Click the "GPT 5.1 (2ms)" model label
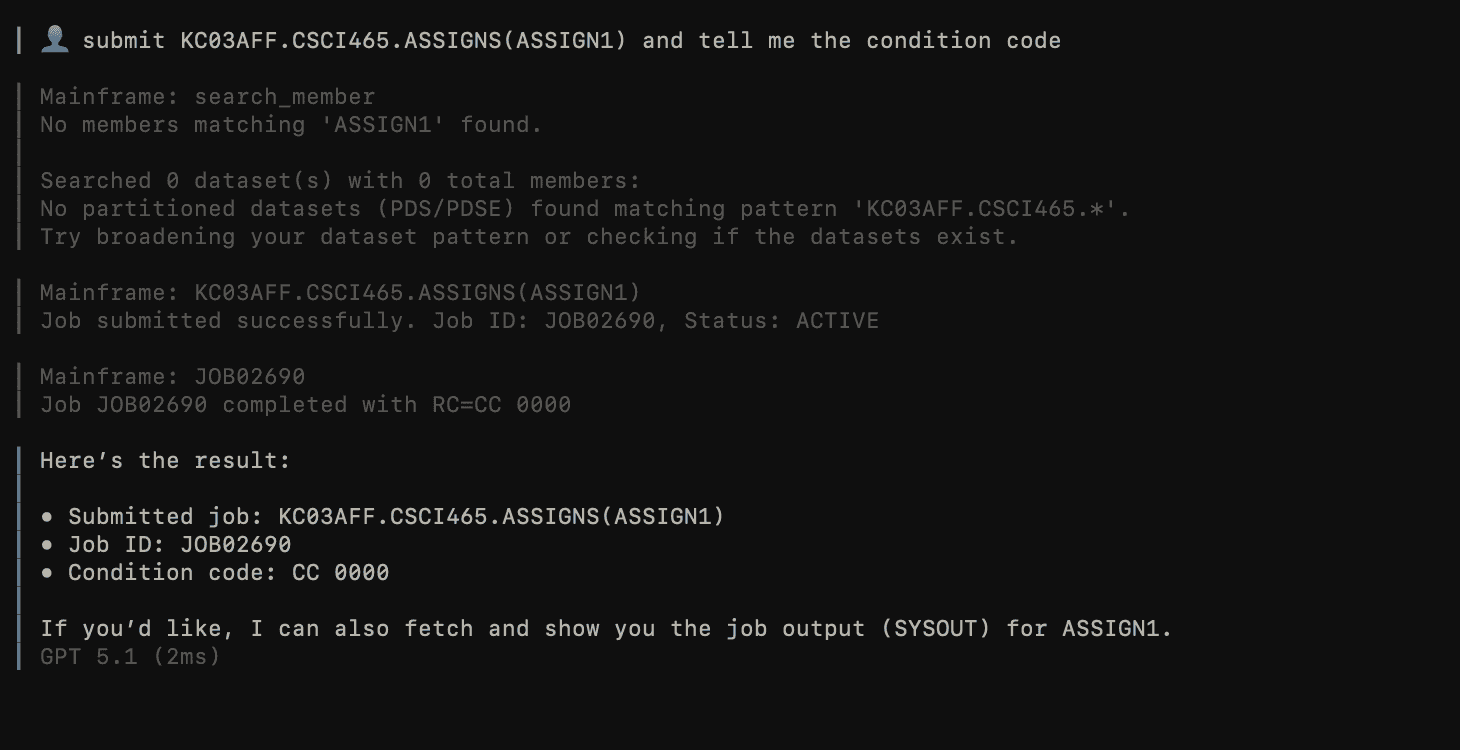The image size is (1460, 750). click(x=129, y=657)
